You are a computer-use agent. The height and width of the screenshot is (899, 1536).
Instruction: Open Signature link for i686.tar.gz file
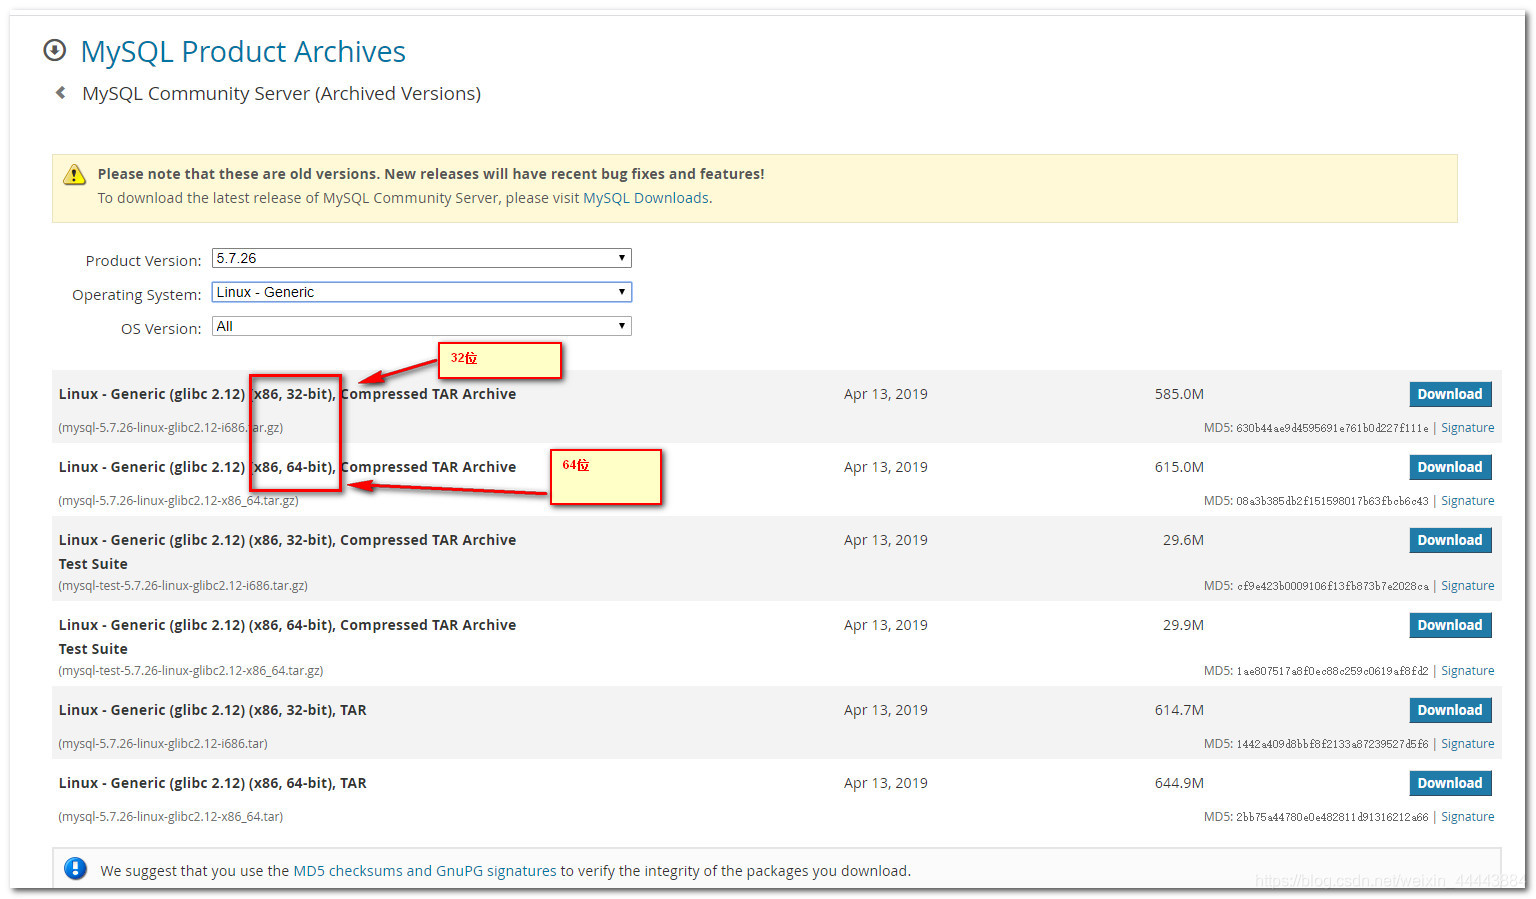coord(1467,428)
